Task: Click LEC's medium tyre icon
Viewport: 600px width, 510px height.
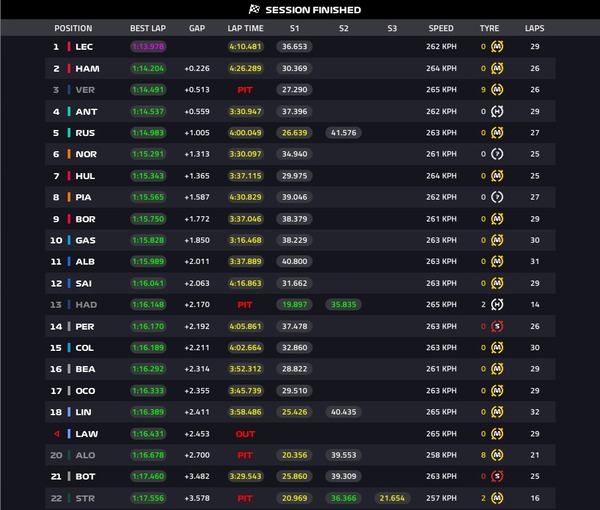Action: [x=497, y=47]
